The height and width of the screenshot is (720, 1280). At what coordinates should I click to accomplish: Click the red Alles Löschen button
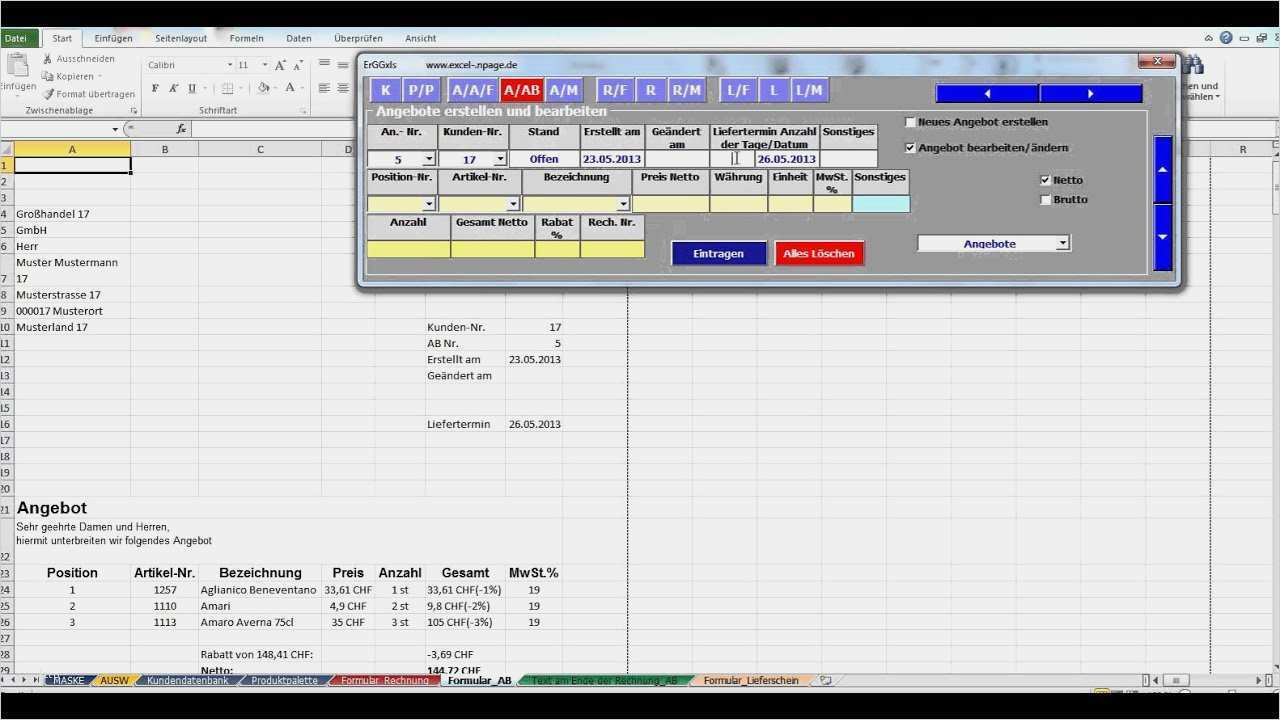click(x=819, y=254)
